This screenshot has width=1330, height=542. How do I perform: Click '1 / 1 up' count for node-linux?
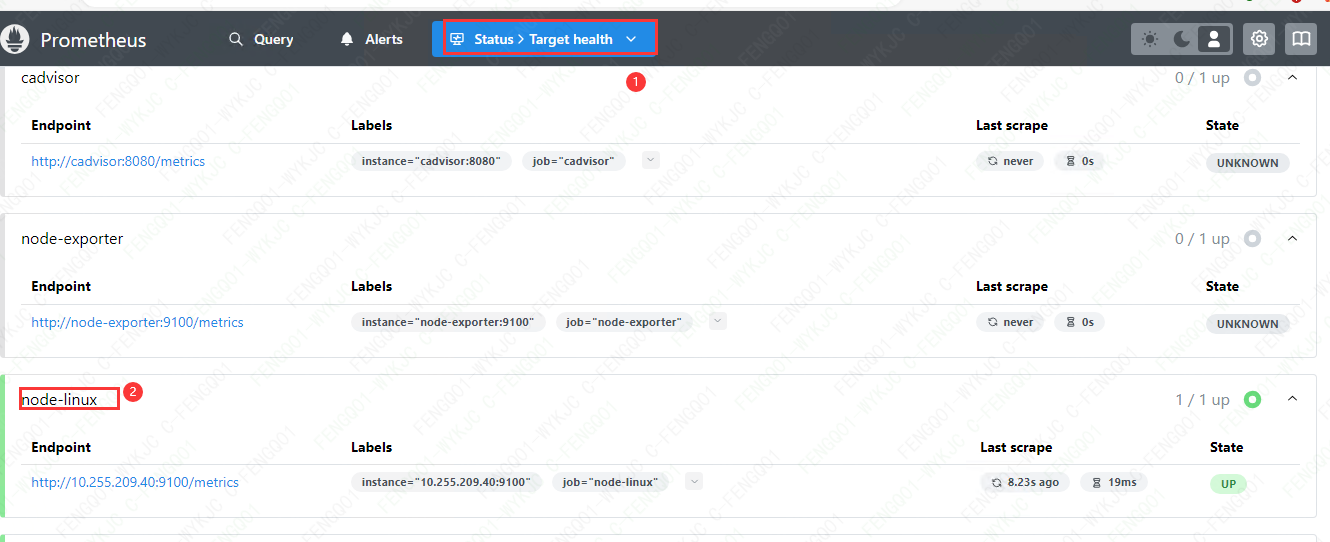click(1202, 399)
